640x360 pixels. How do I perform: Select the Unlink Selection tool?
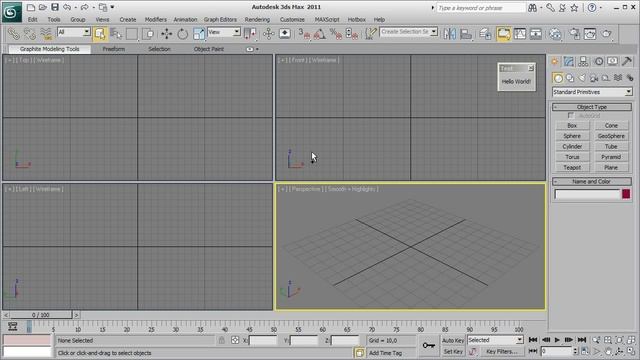coord(30,33)
